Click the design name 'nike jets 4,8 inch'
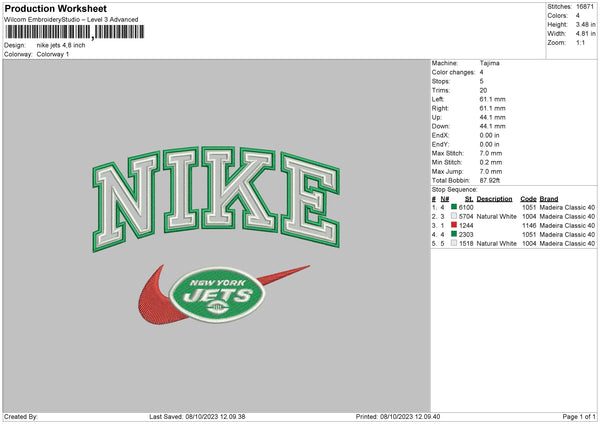600x424 pixels. click(x=61, y=45)
